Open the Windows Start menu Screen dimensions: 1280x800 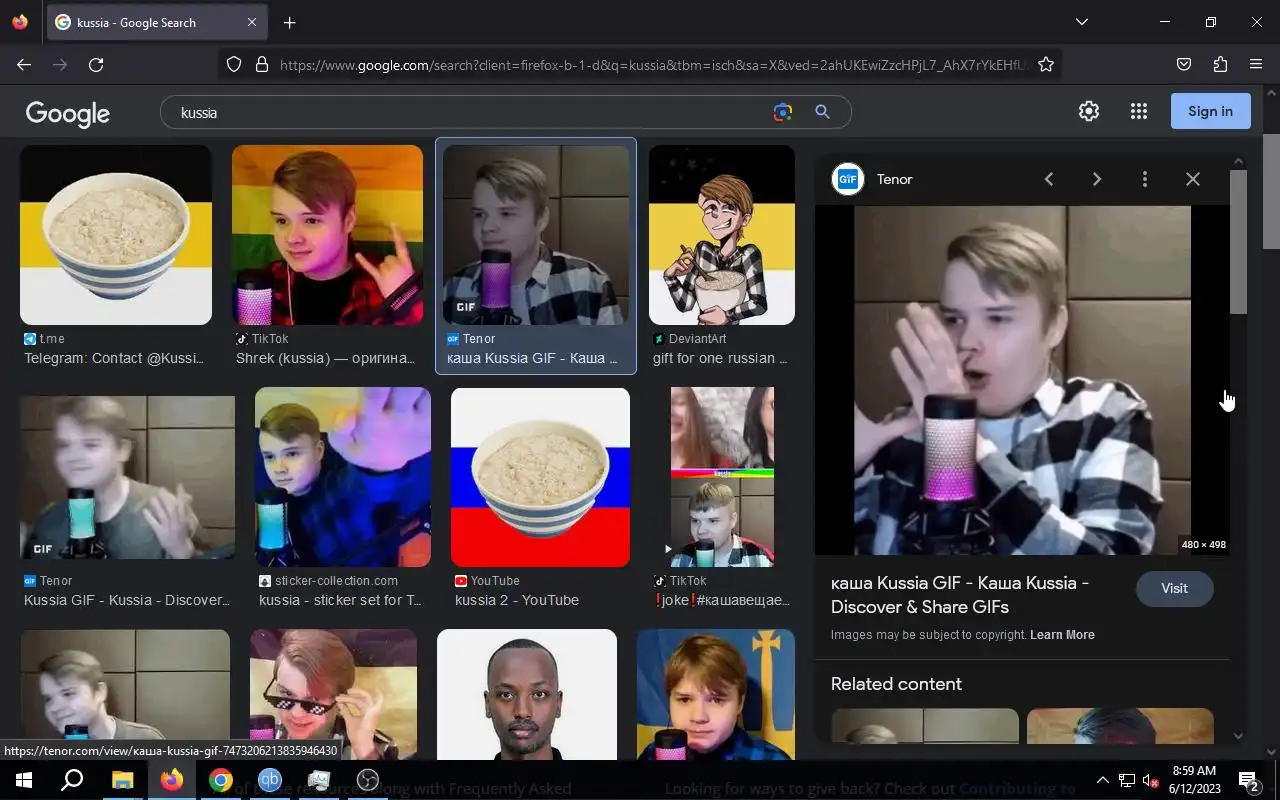(x=23, y=780)
